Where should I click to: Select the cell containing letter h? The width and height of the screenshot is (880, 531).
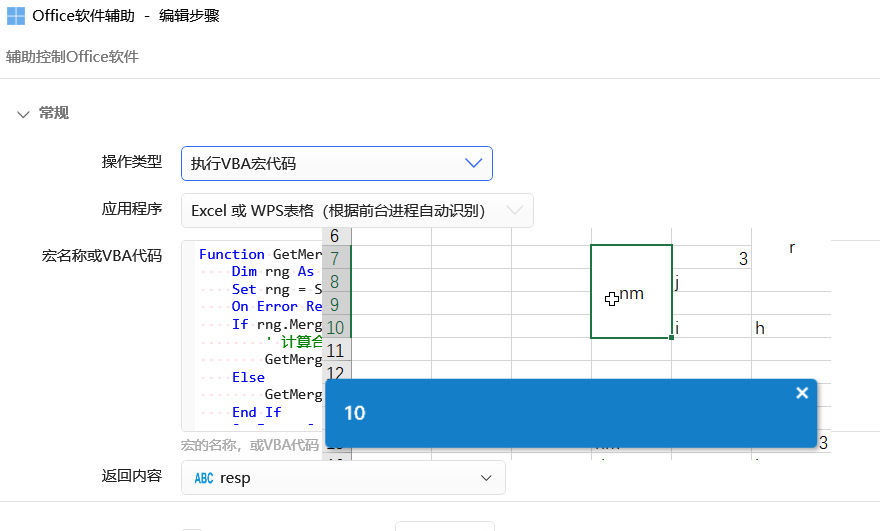click(790, 327)
